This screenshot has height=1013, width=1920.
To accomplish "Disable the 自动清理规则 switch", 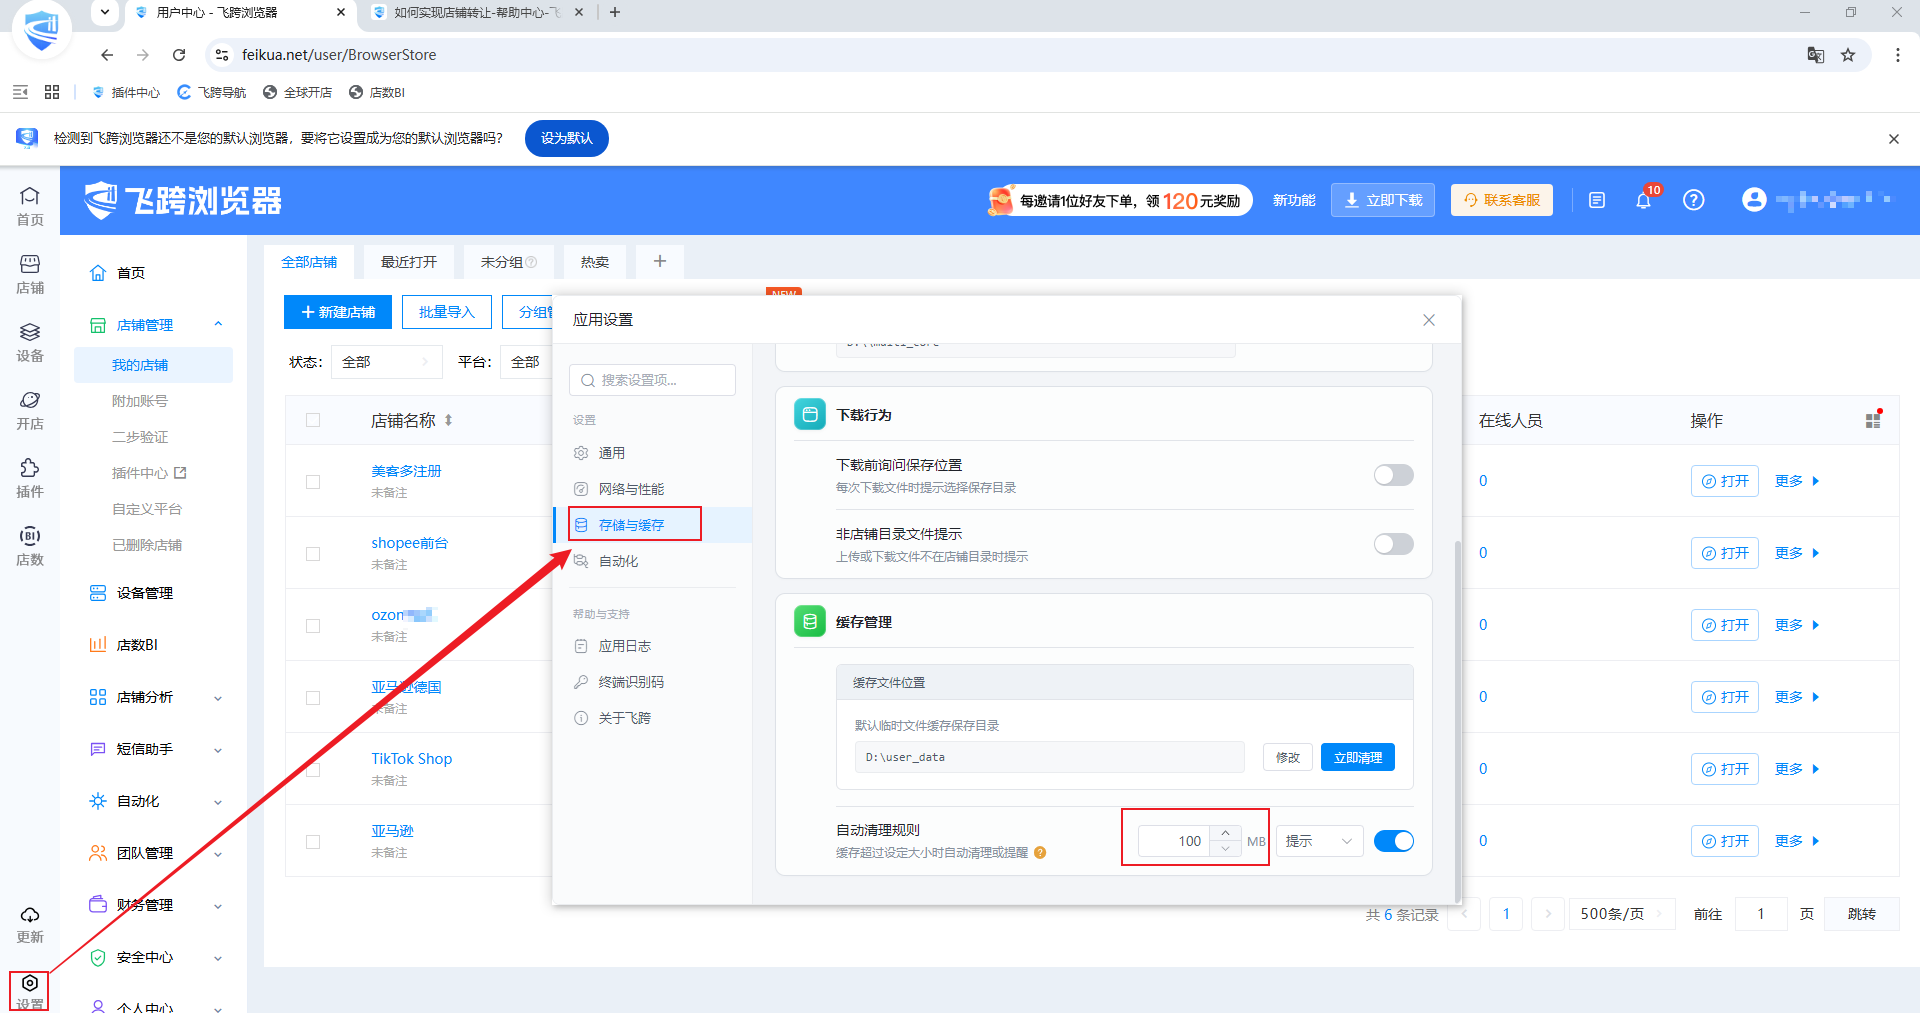I will pyautogui.click(x=1393, y=841).
